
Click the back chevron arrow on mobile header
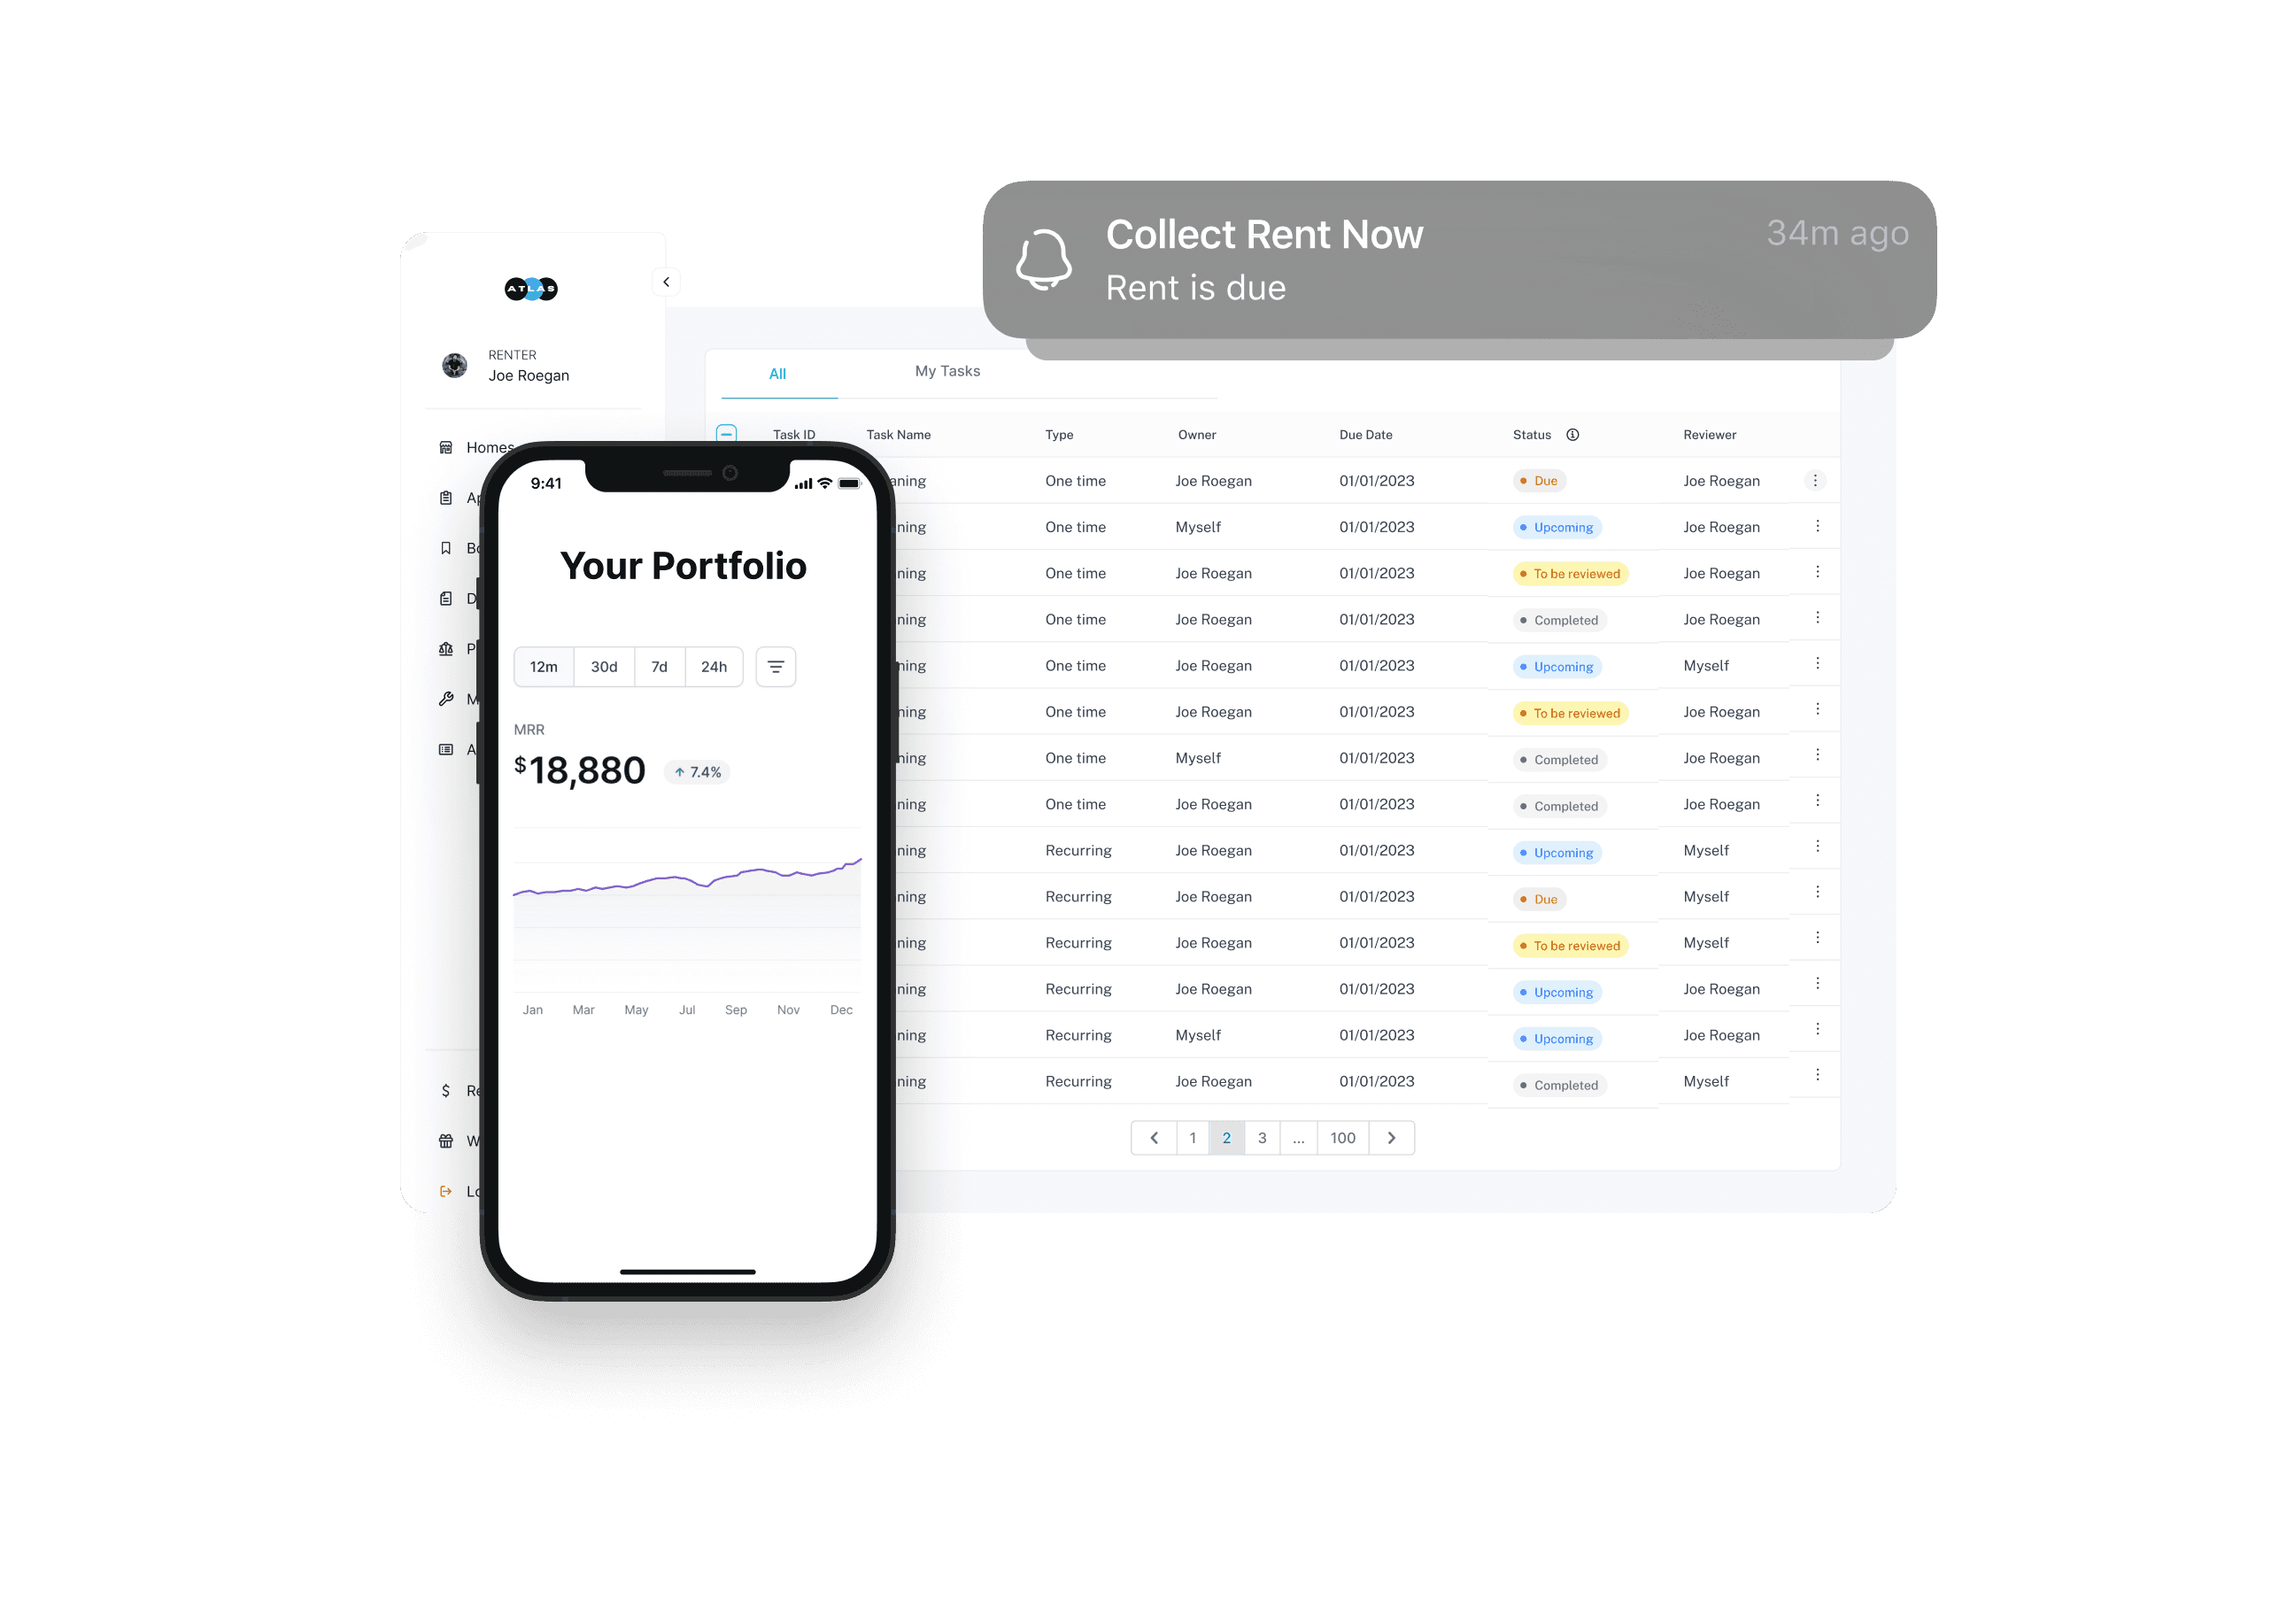tap(666, 283)
